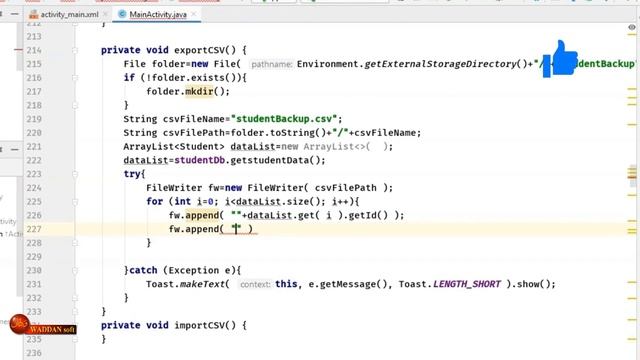Fold the if block at line 216
Screen dimensions: 640x360
click(75, 78)
